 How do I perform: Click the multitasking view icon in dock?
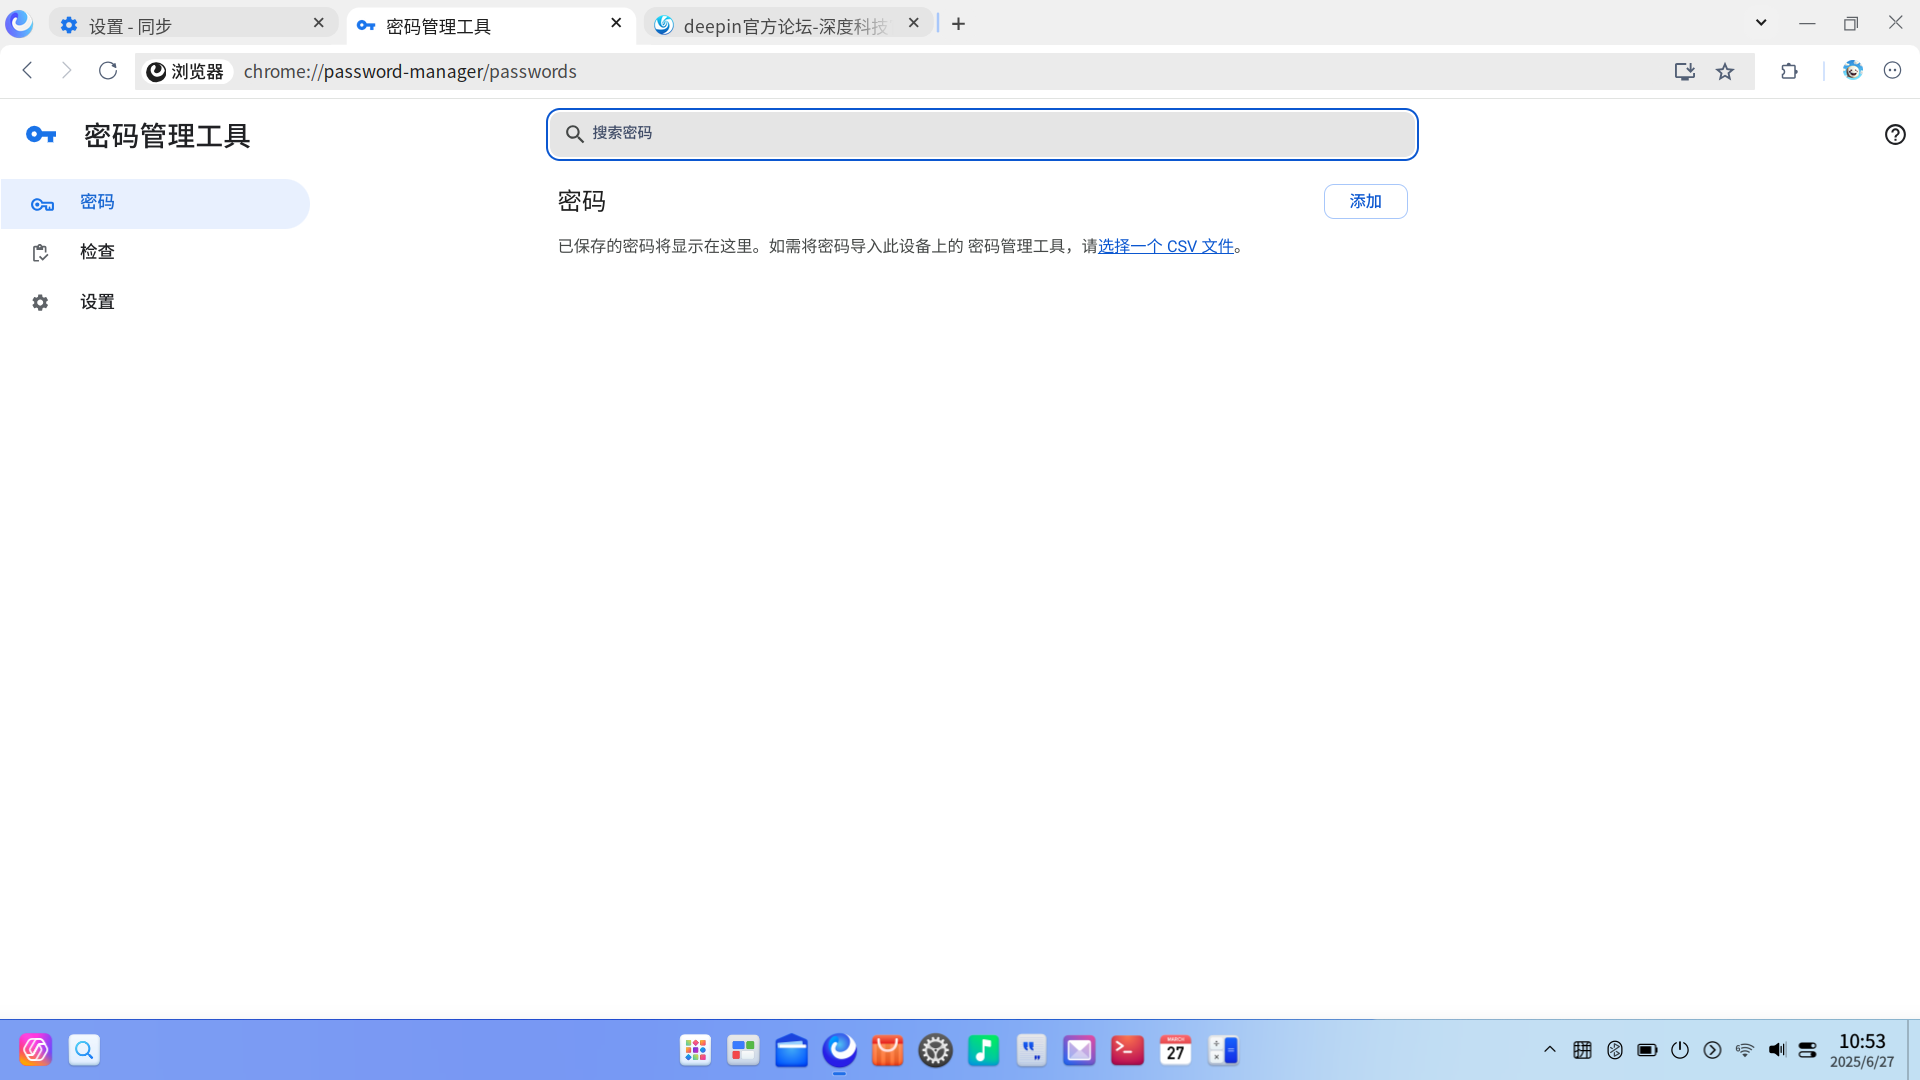(x=743, y=1050)
